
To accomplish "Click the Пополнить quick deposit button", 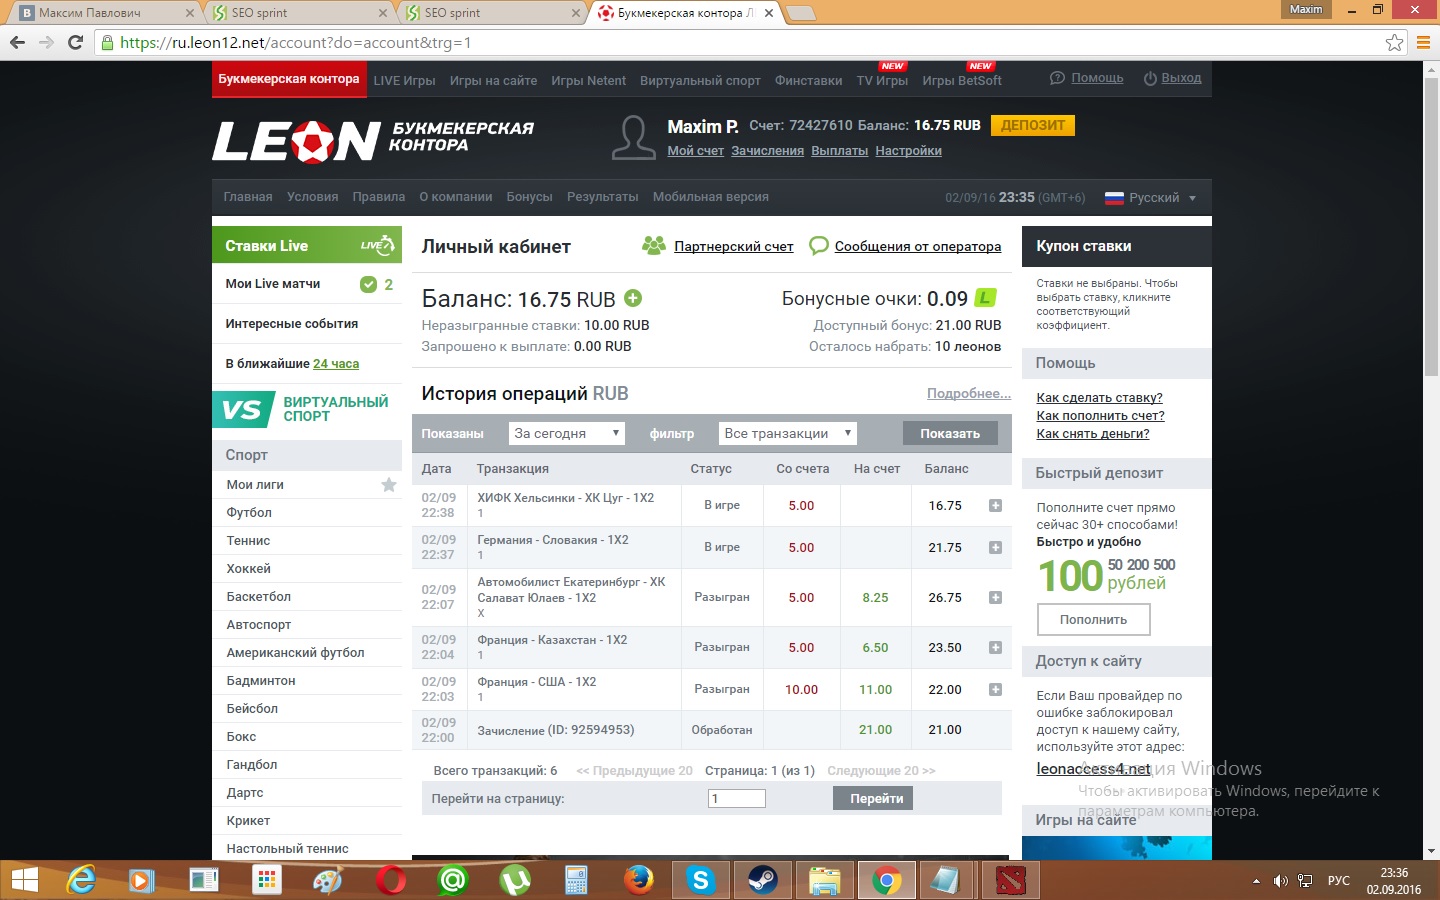I will click(x=1093, y=620).
